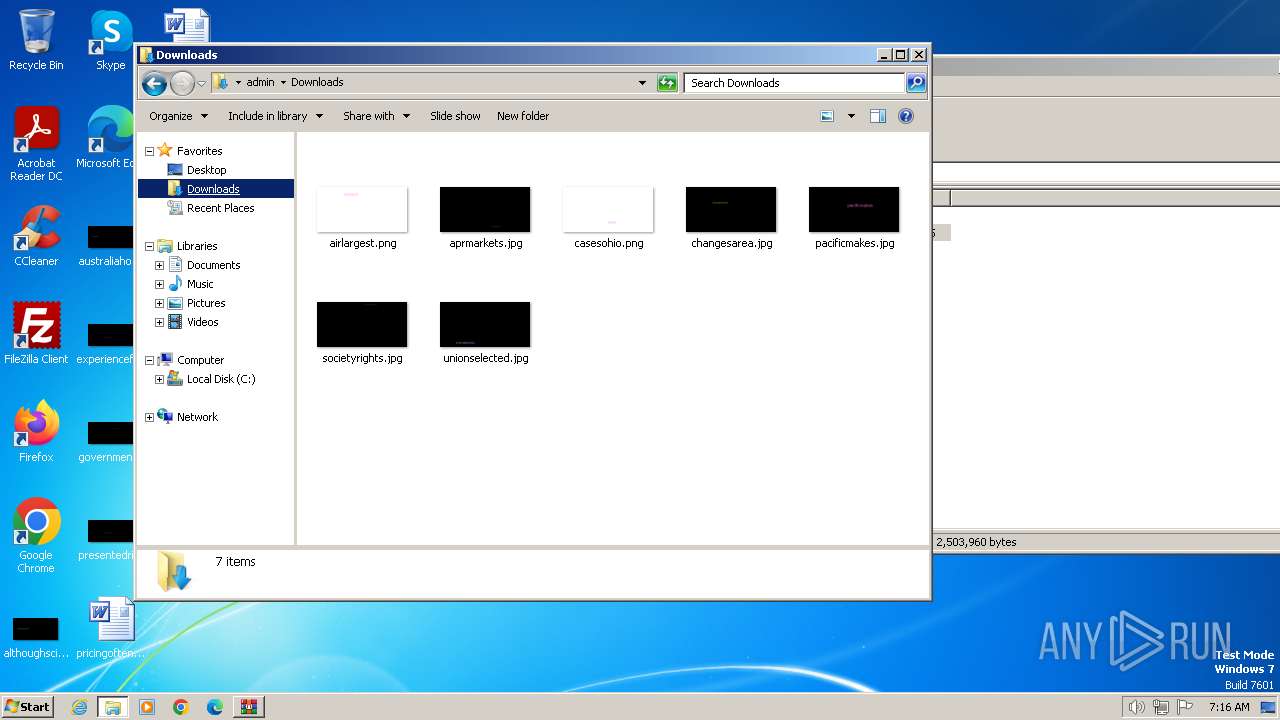The height and width of the screenshot is (720, 1280).
Task: Click the media player taskbar icon
Action: pos(147,707)
